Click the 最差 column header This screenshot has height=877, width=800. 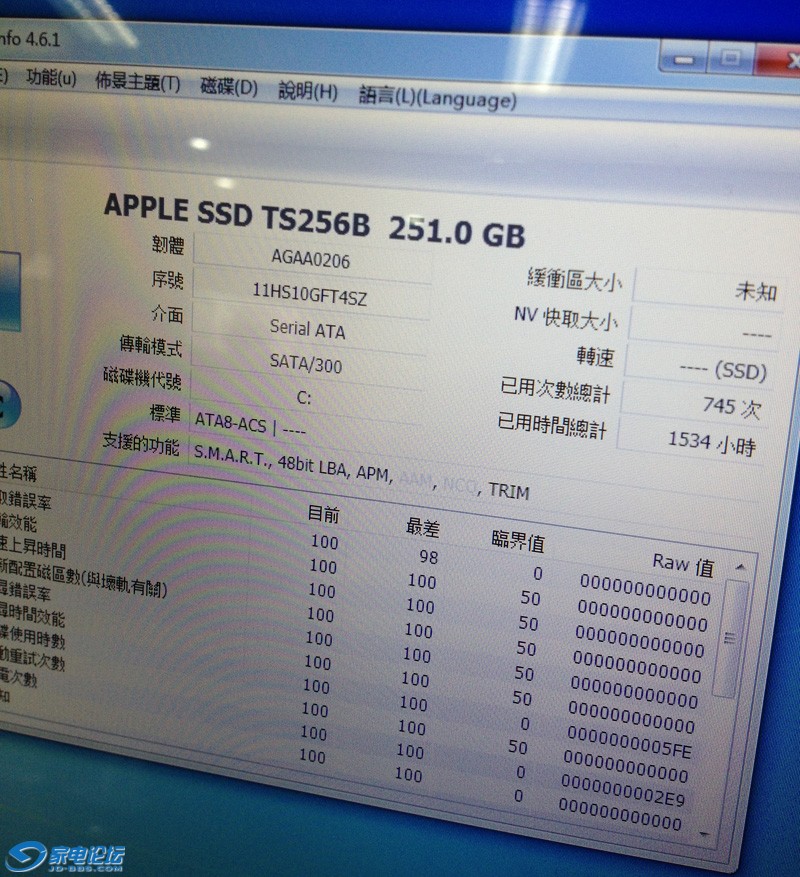coord(423,527)
